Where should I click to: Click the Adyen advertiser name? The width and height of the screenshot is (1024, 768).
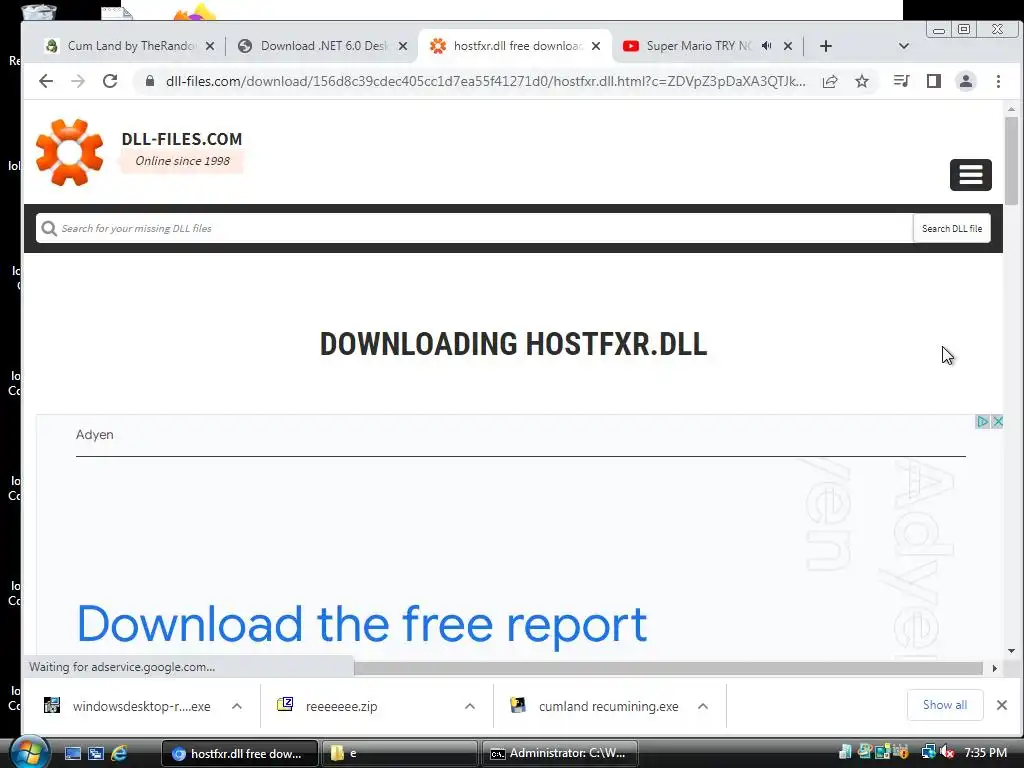pyautogui.click(x=95, y=434)
